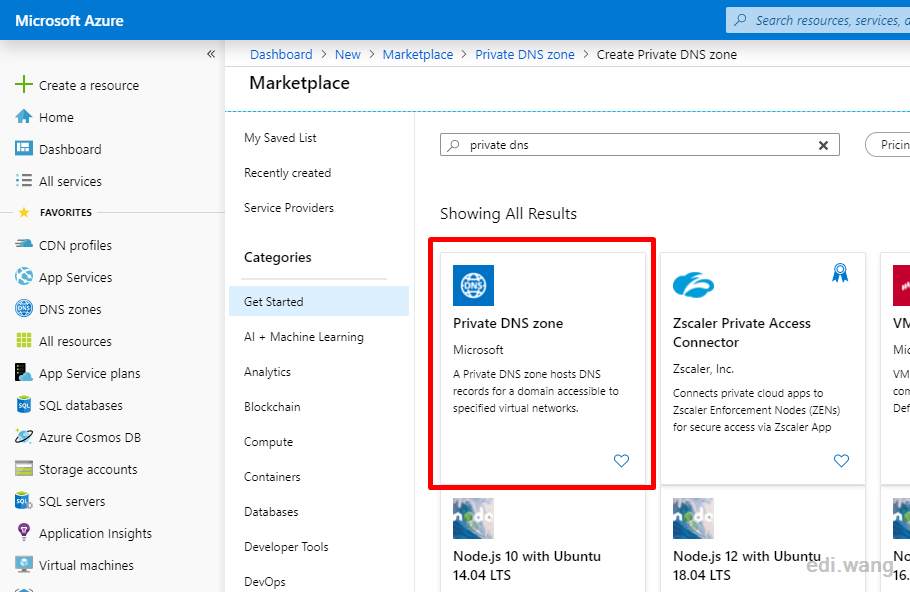Open Recently created in Marketplace
The width and height of the screenshot is (910, 592).
click(x=287, y=173)
